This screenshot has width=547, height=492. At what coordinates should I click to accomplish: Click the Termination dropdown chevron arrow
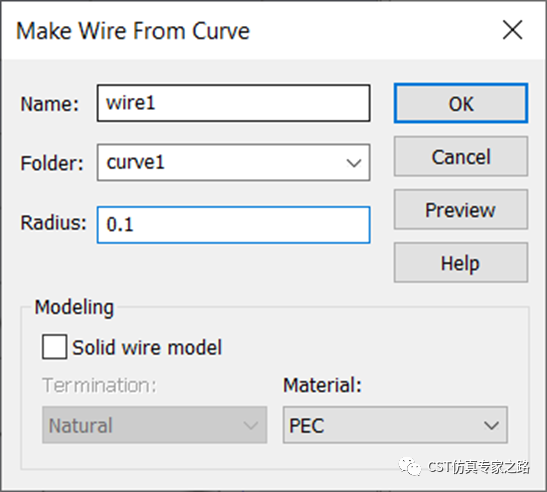click(x=250, y=425)
